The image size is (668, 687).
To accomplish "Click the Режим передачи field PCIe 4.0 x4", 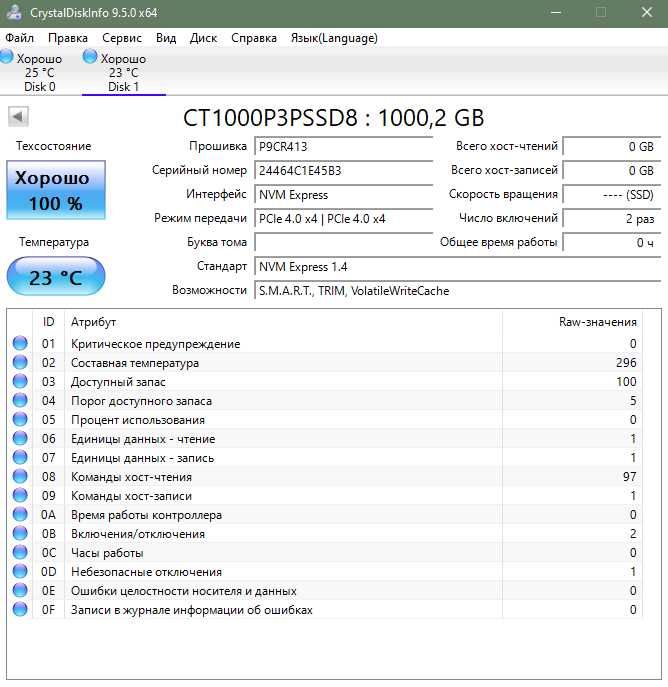I will click(343, 219).
